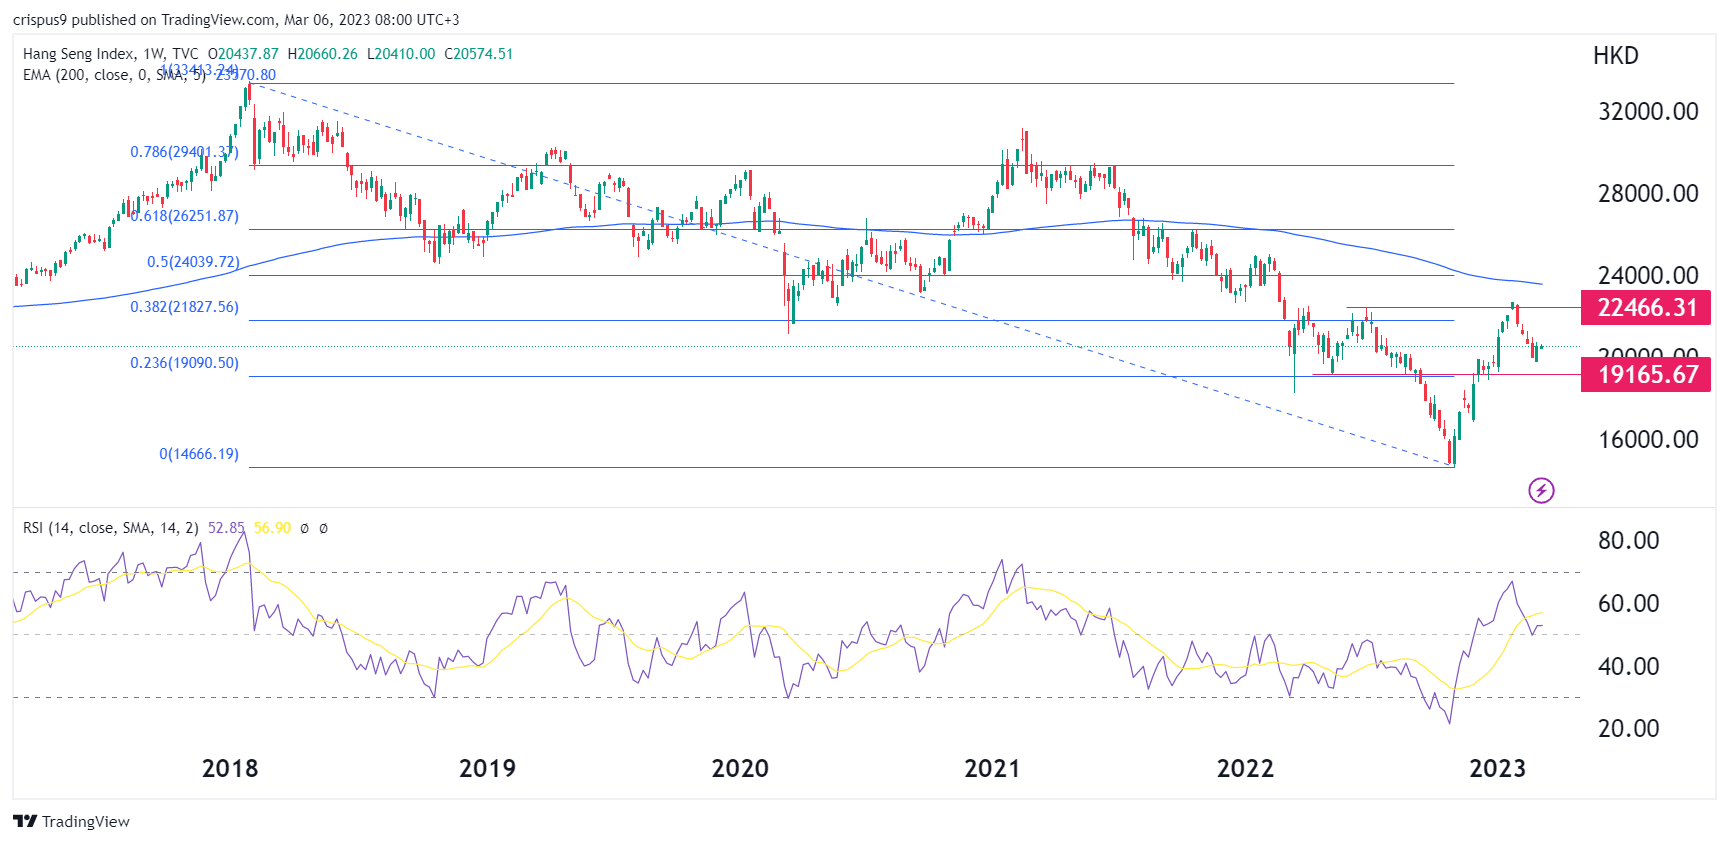Select the 0.5 Fibonacci level label
The height and width of the screenshot is (843, 1729).
click(x=193, y=262)
